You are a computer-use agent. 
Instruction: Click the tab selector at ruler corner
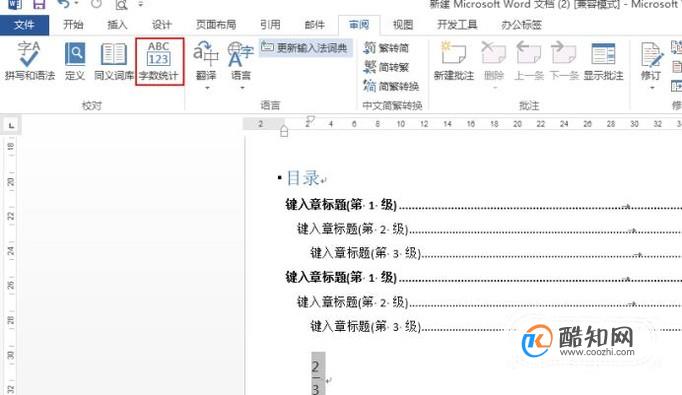pyautogui.click(x=11, y=126)
